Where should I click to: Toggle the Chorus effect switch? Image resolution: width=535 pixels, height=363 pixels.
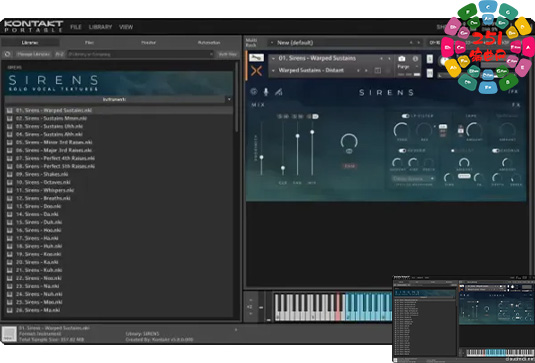496,150
